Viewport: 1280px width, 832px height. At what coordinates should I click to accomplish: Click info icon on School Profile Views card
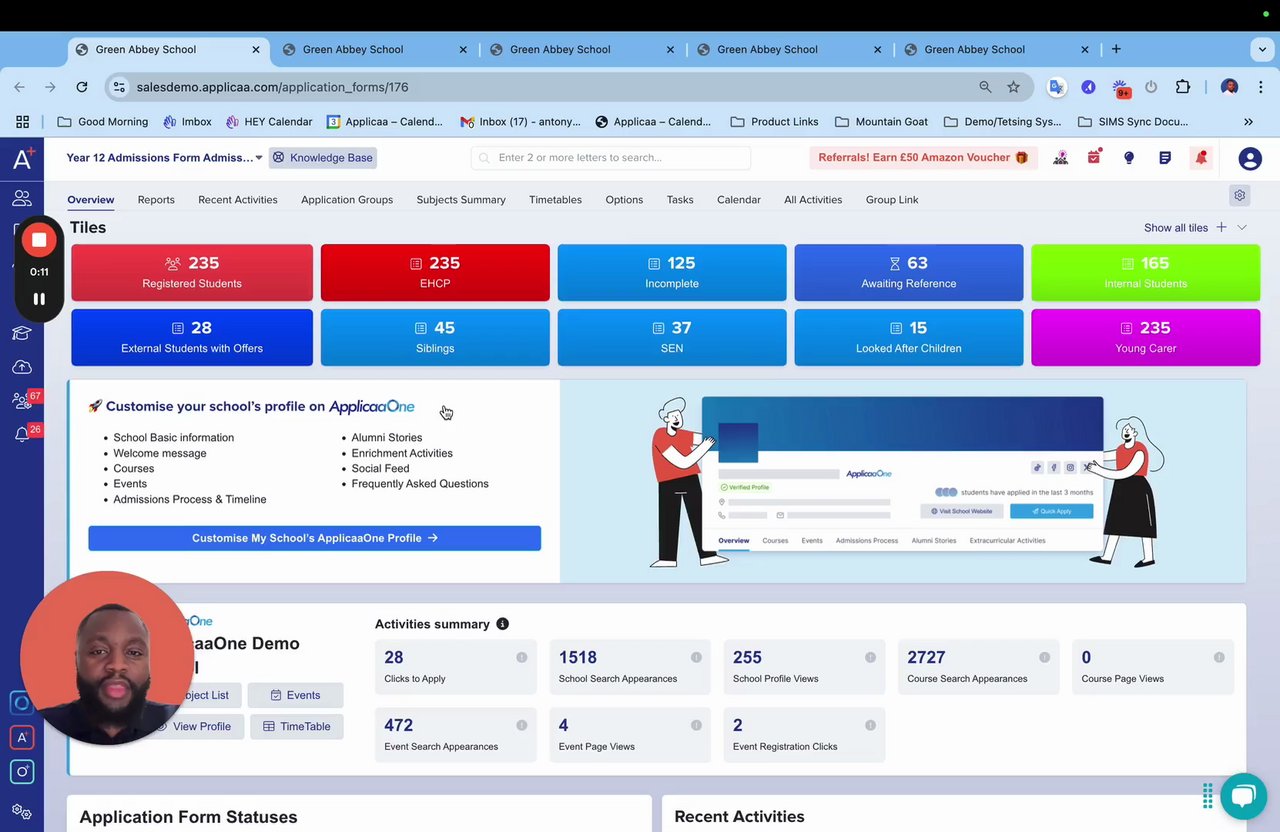[x=870, y=657]
